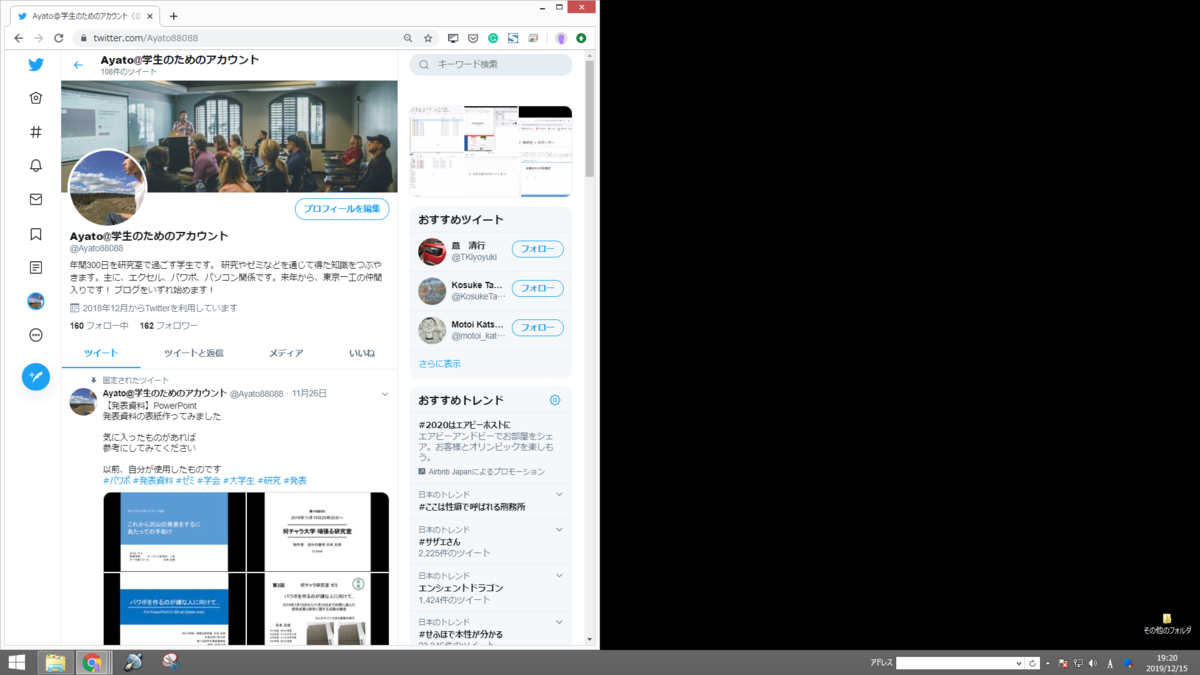Expand the pinned tweet's caret menu
1200x675 pixels.
[383, 394]
